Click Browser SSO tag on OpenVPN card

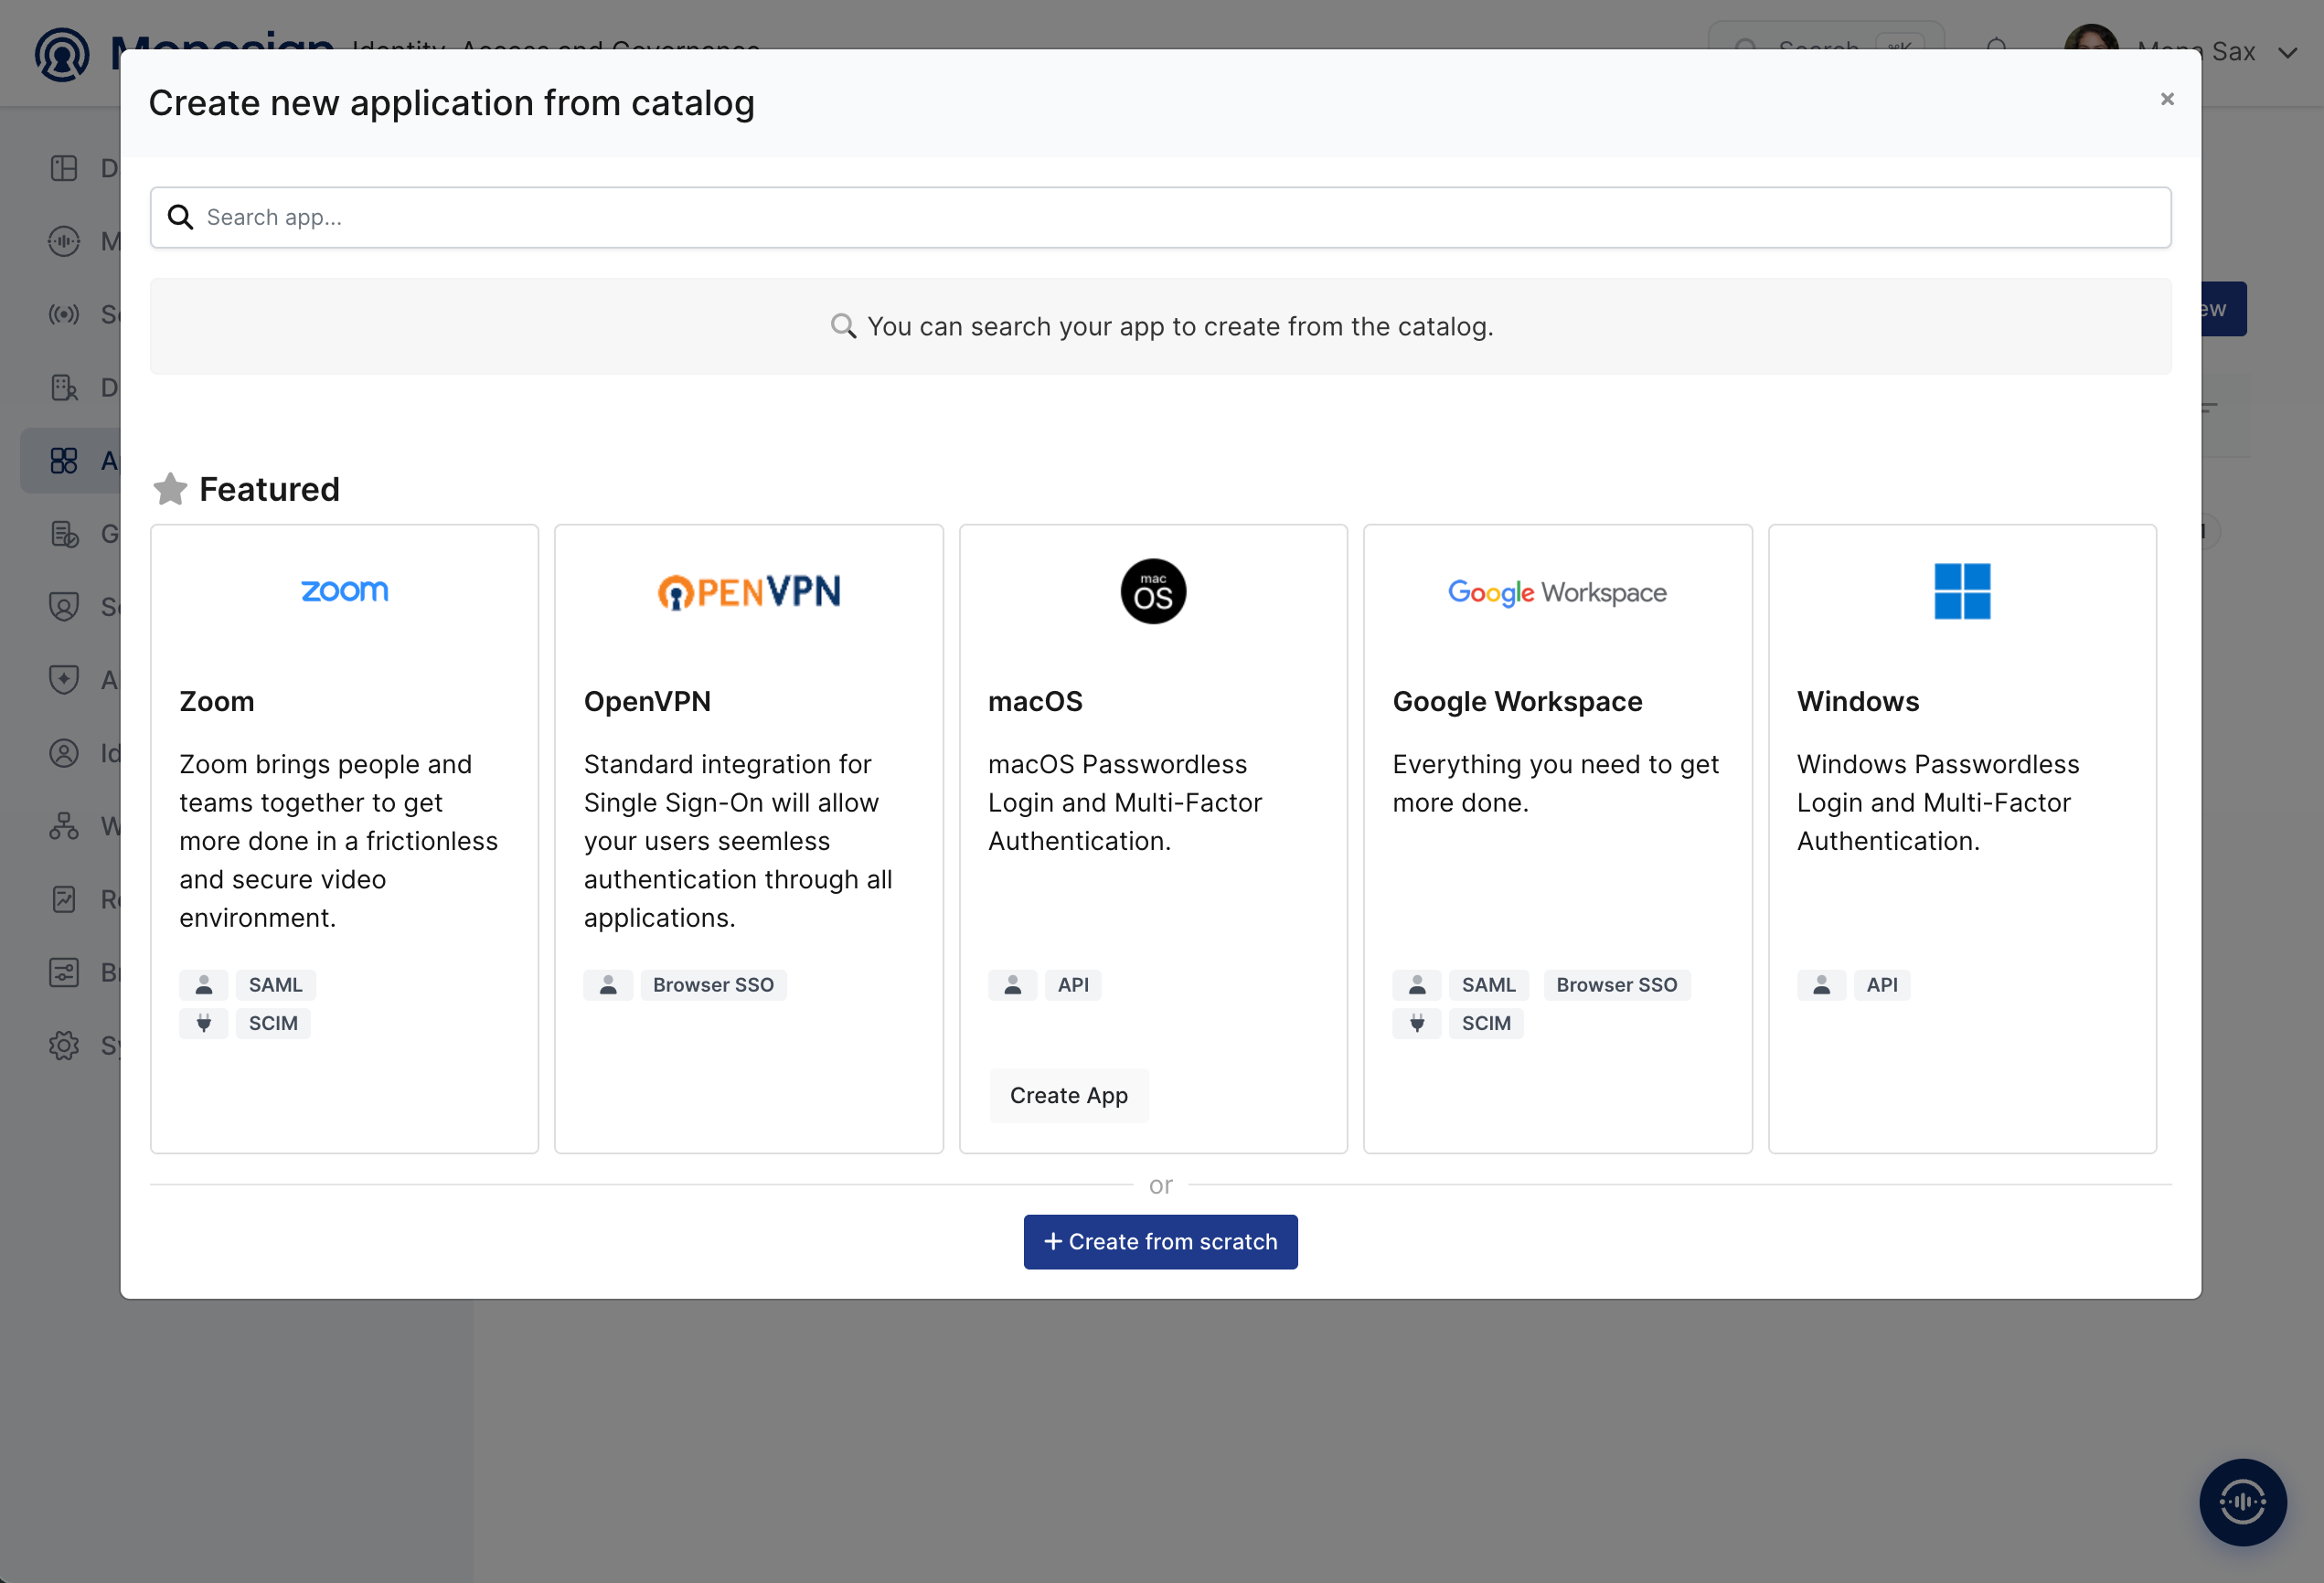point(714,985)
